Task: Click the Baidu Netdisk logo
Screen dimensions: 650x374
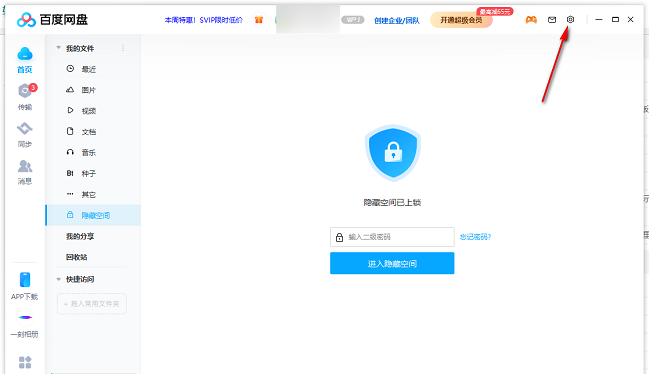Action: (x=53, y=19)
